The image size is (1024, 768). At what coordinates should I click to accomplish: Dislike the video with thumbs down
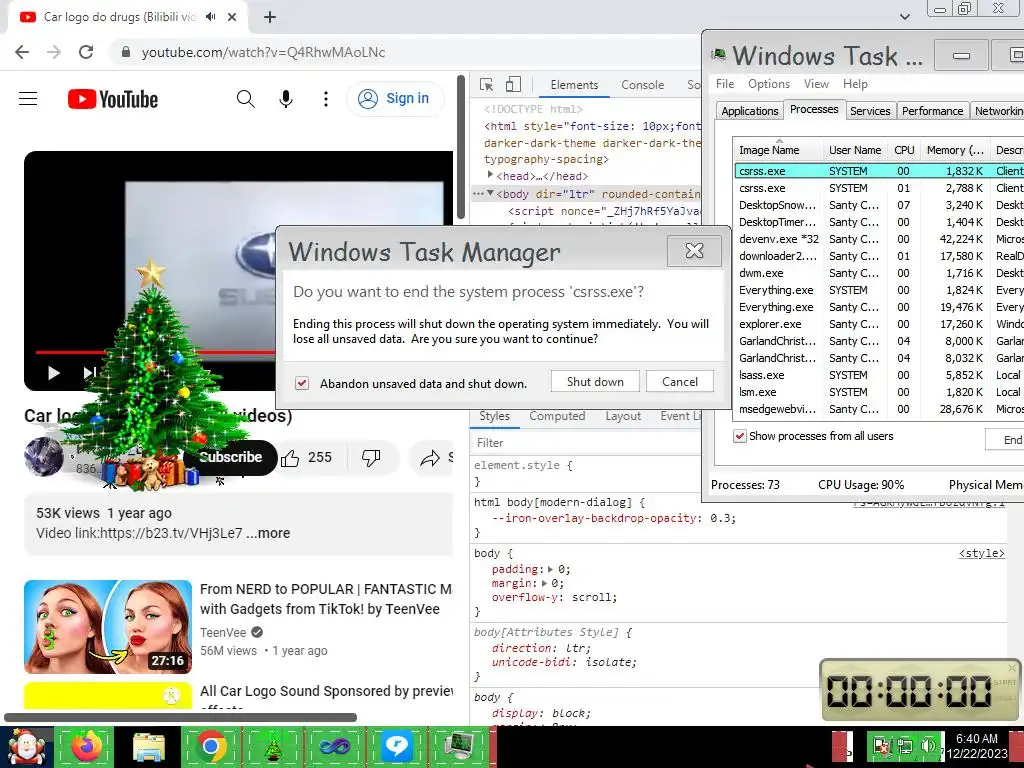[x=371, y=457]
